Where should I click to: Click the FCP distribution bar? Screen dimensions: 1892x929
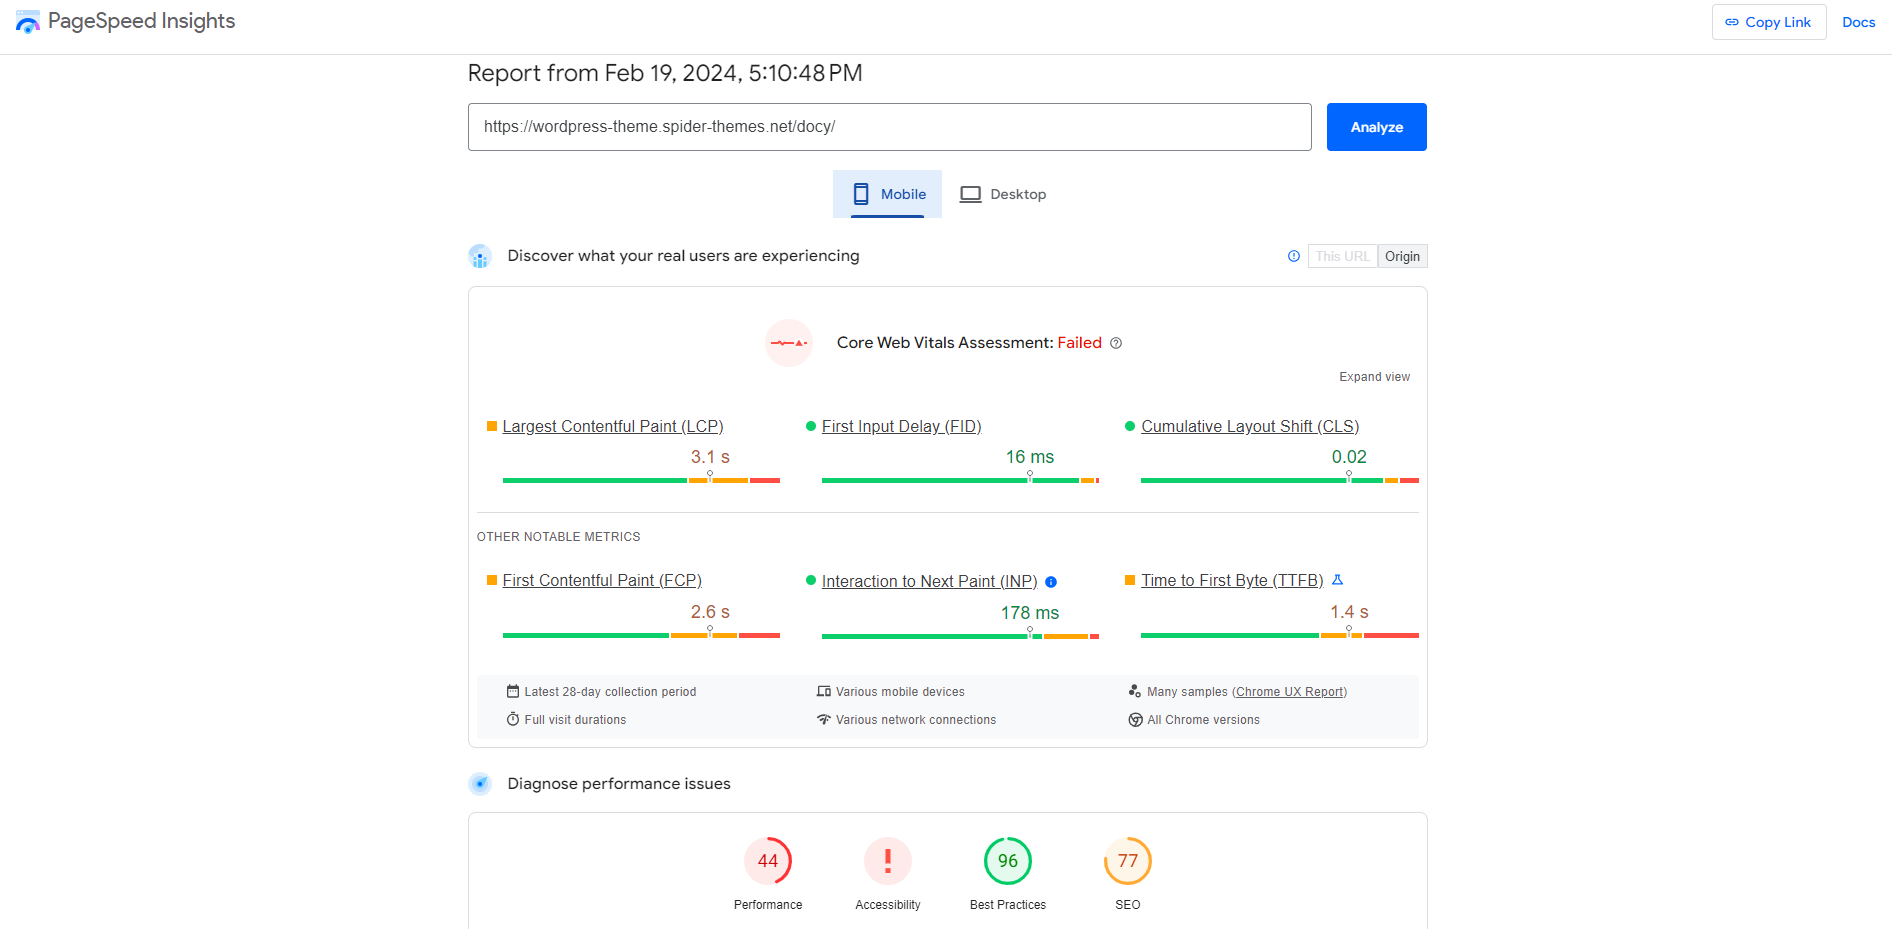(x=641, y=635)
